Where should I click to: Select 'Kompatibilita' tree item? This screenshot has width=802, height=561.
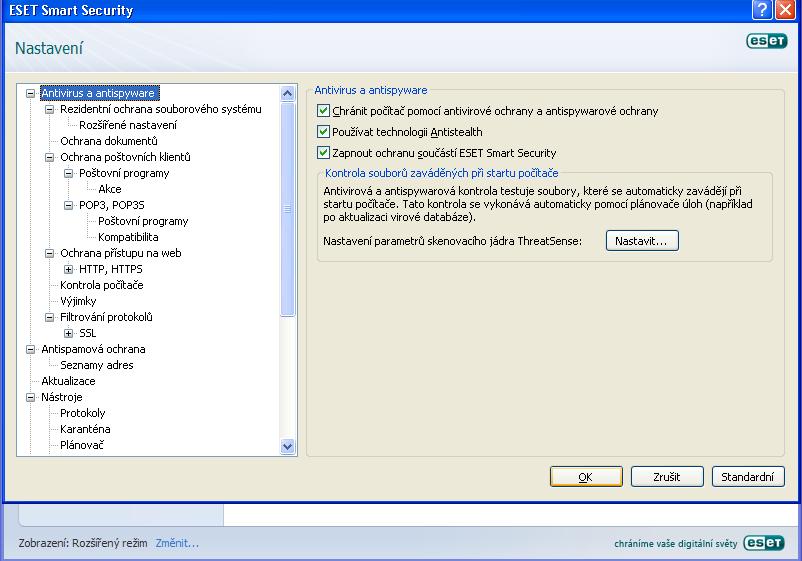[x=128, y=237]
